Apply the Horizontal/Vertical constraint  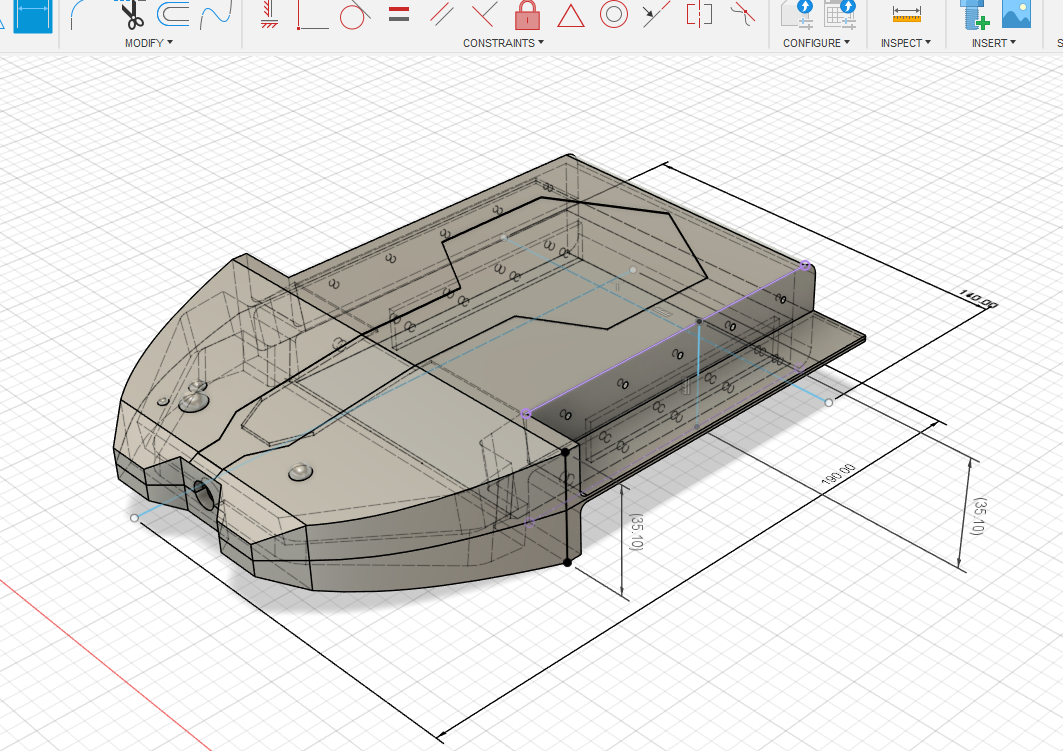pos(268,15)
